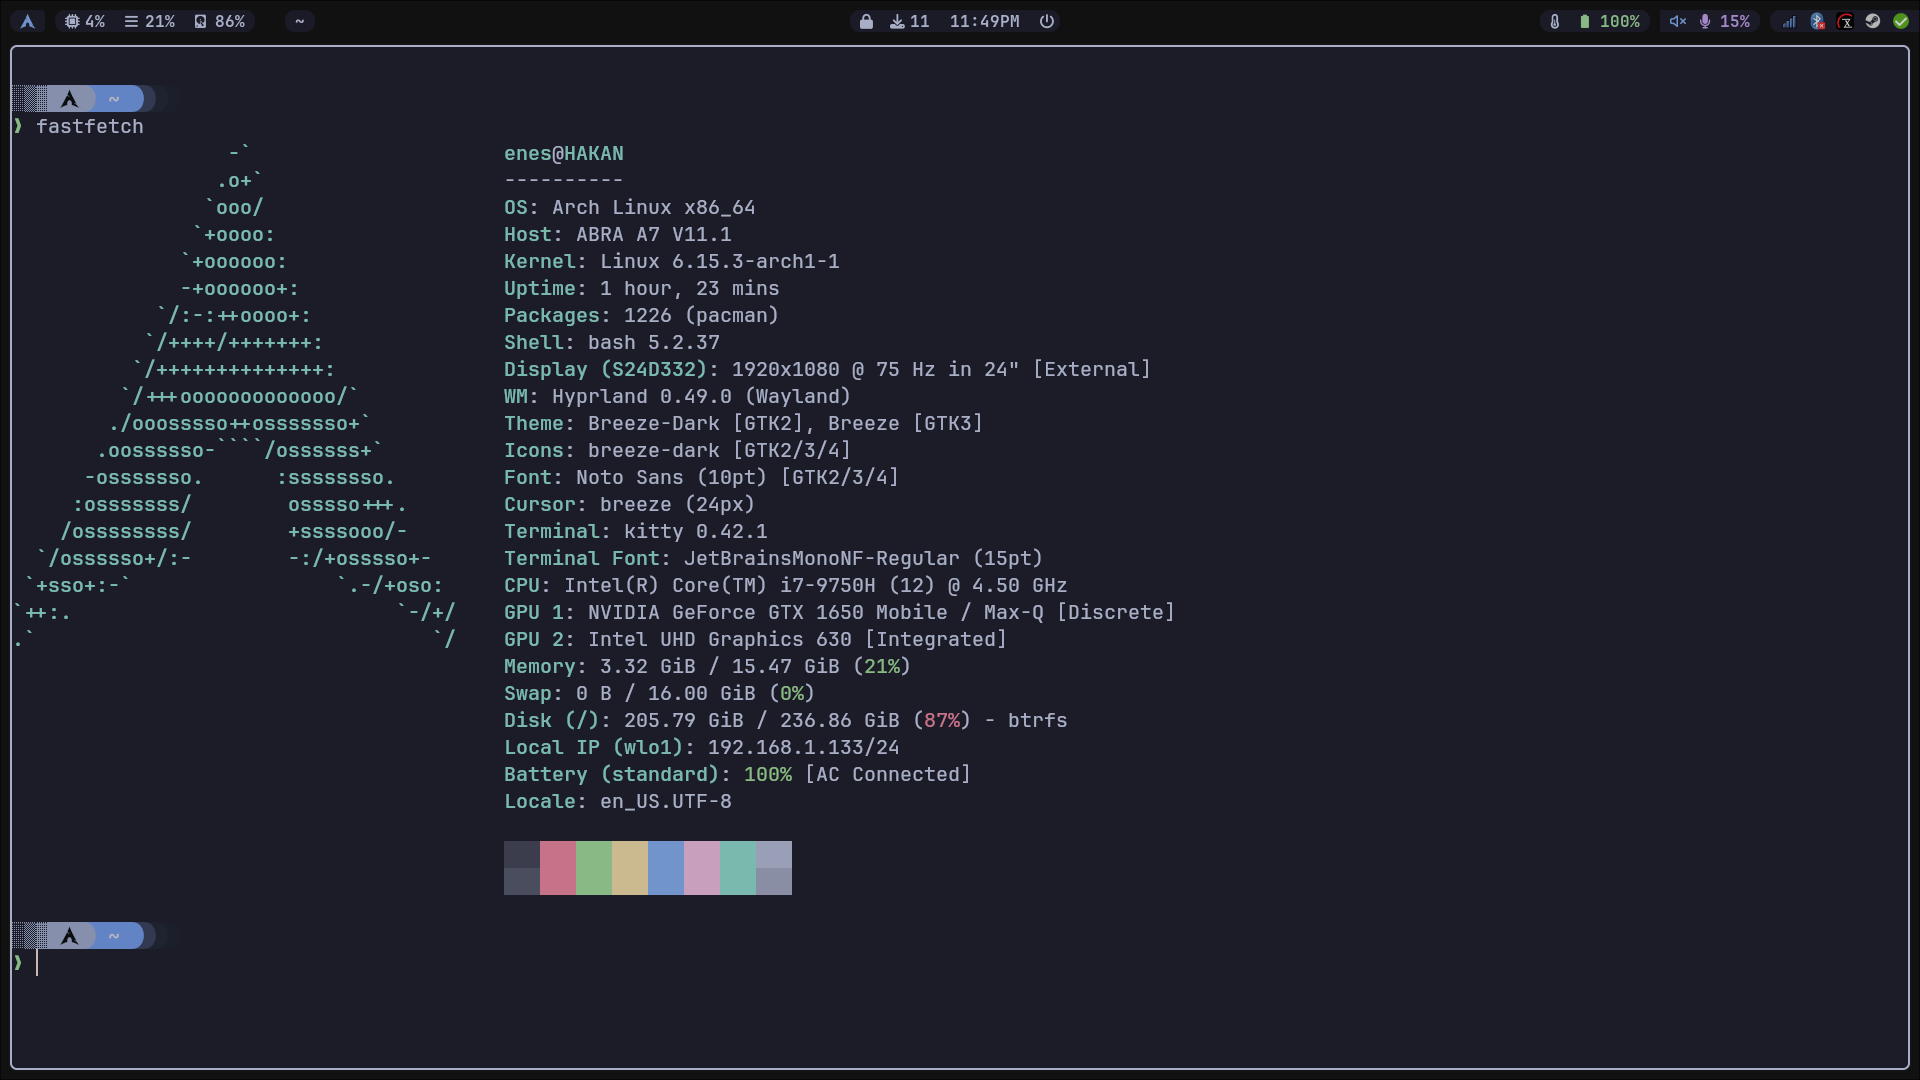The height and width of the screenshot is (1080, 1920).
Task: Click the 'Battery (standard): 100%' line
Action: coord(738,775)
